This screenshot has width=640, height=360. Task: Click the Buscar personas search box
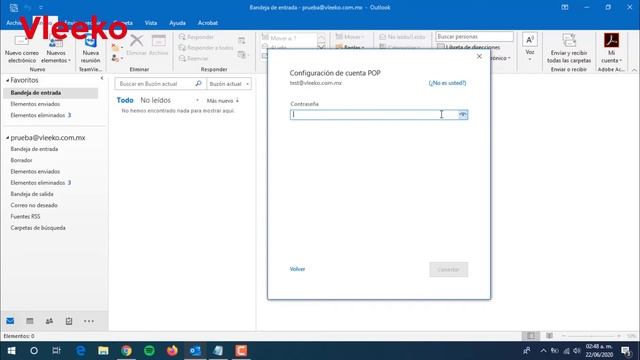click(474, 37)
